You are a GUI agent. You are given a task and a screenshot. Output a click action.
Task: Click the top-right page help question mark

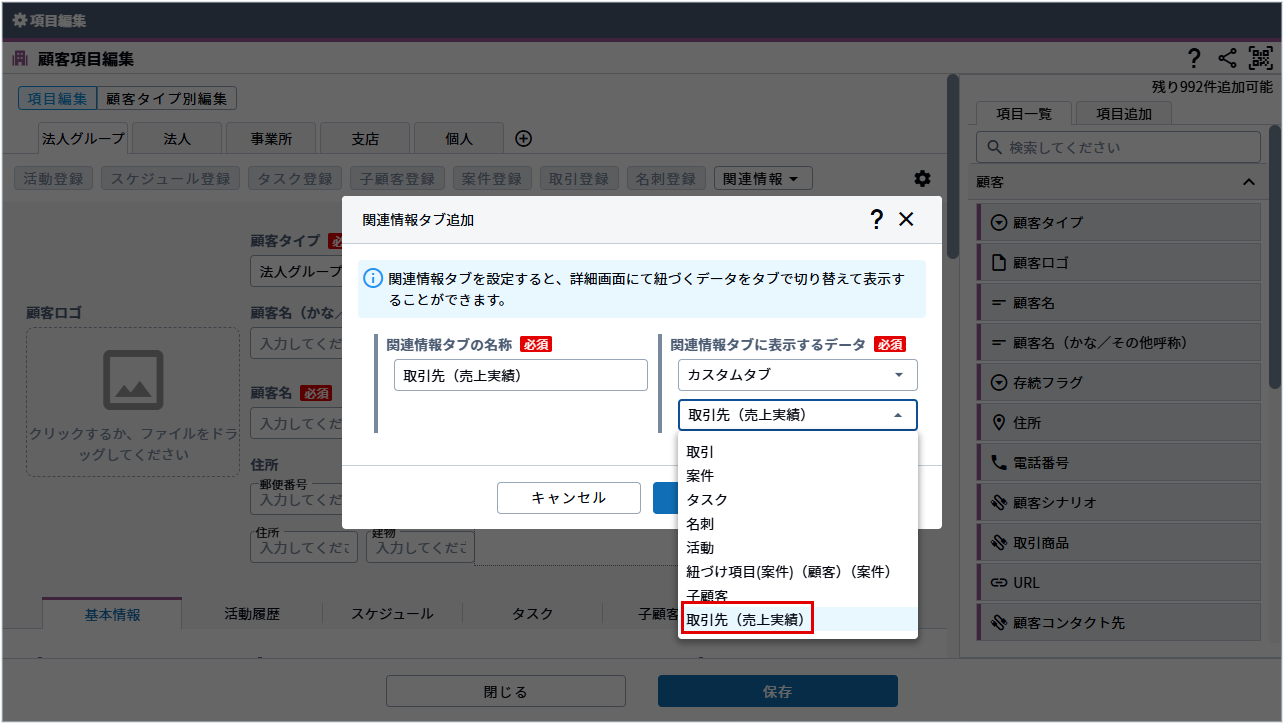pyautogui.click(x=1193, y=59)
